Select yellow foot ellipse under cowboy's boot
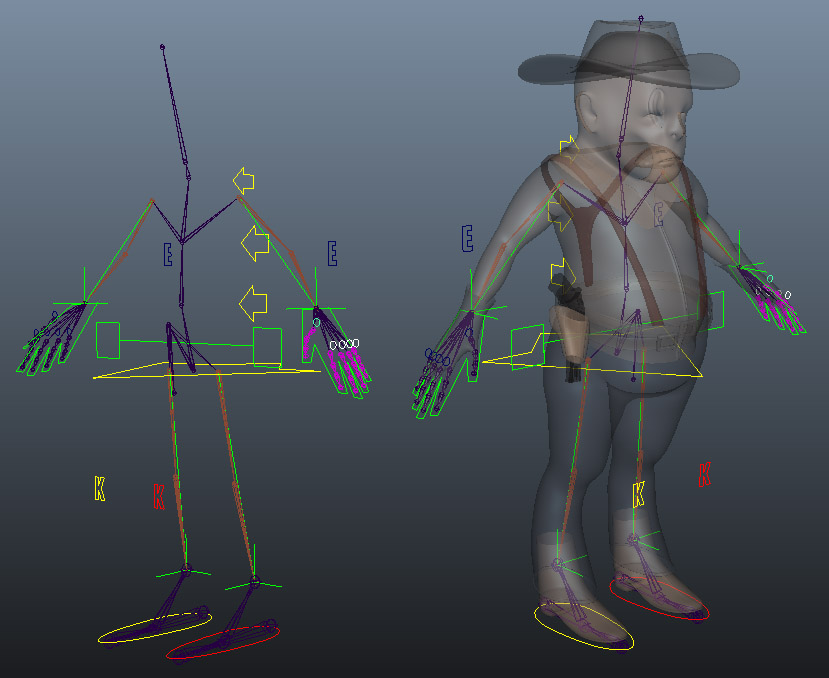This screenshot has height=678, width=829. click(584, 627)
